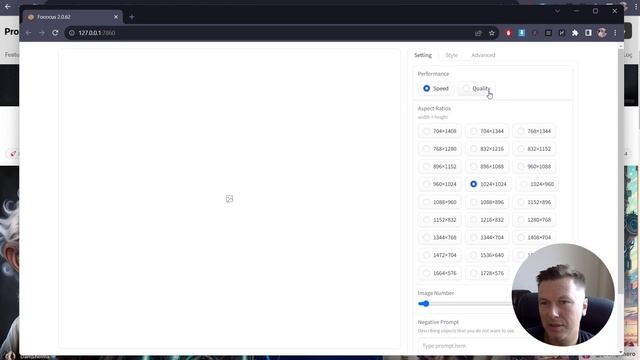Screen dimensions: 640x360
Task: Select Speed performance option
Action: [x=436, y=89]
